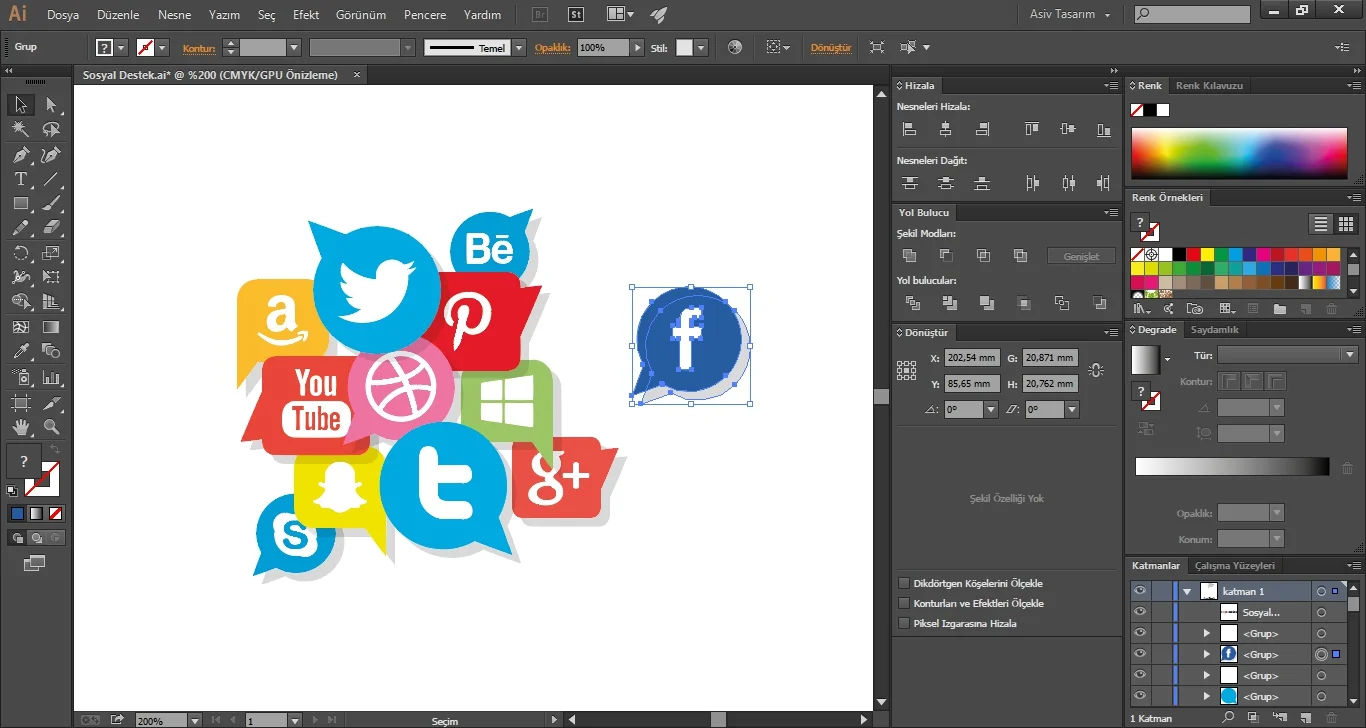Switch swatches to thumbnail grid view
This screenshot has width=1366, height=728.
[x=1346, y=224]
